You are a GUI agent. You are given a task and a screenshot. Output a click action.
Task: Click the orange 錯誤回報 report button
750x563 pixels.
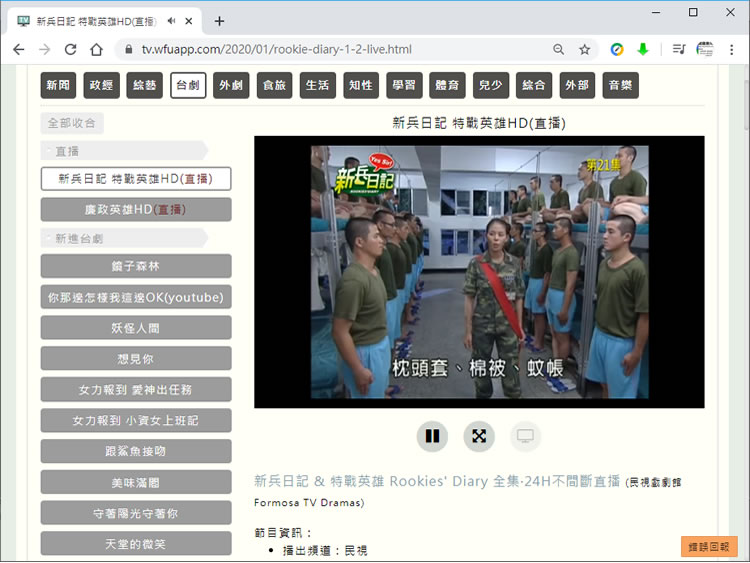[709, 547]
